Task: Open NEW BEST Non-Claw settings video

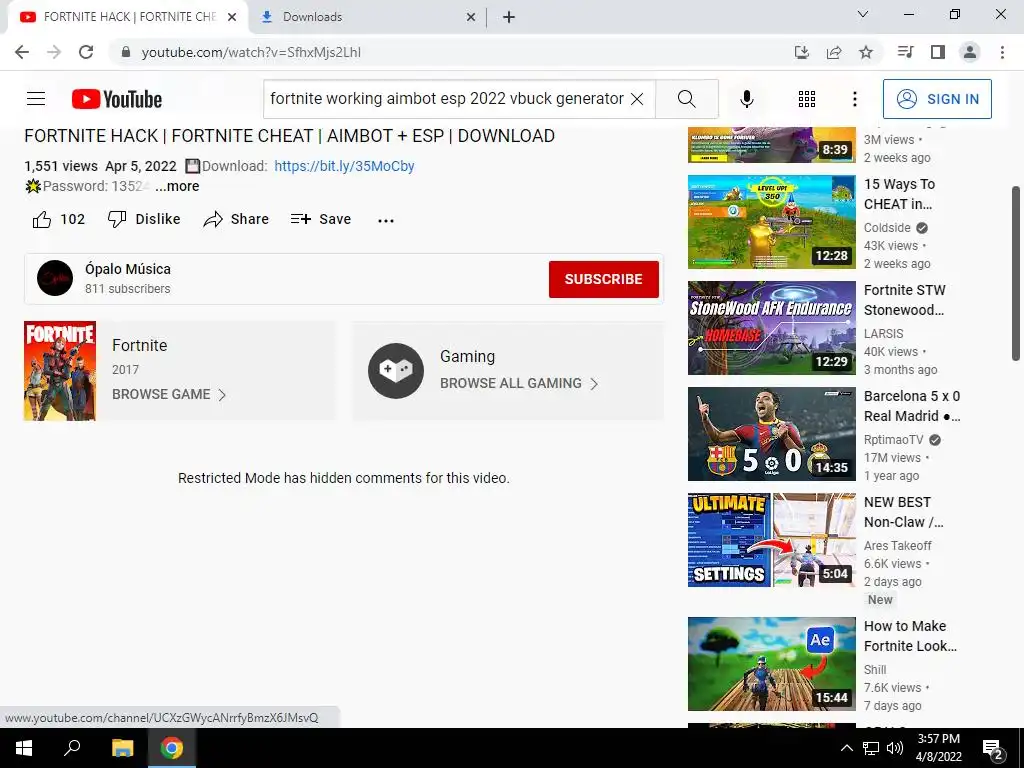Action: [771, 540]
